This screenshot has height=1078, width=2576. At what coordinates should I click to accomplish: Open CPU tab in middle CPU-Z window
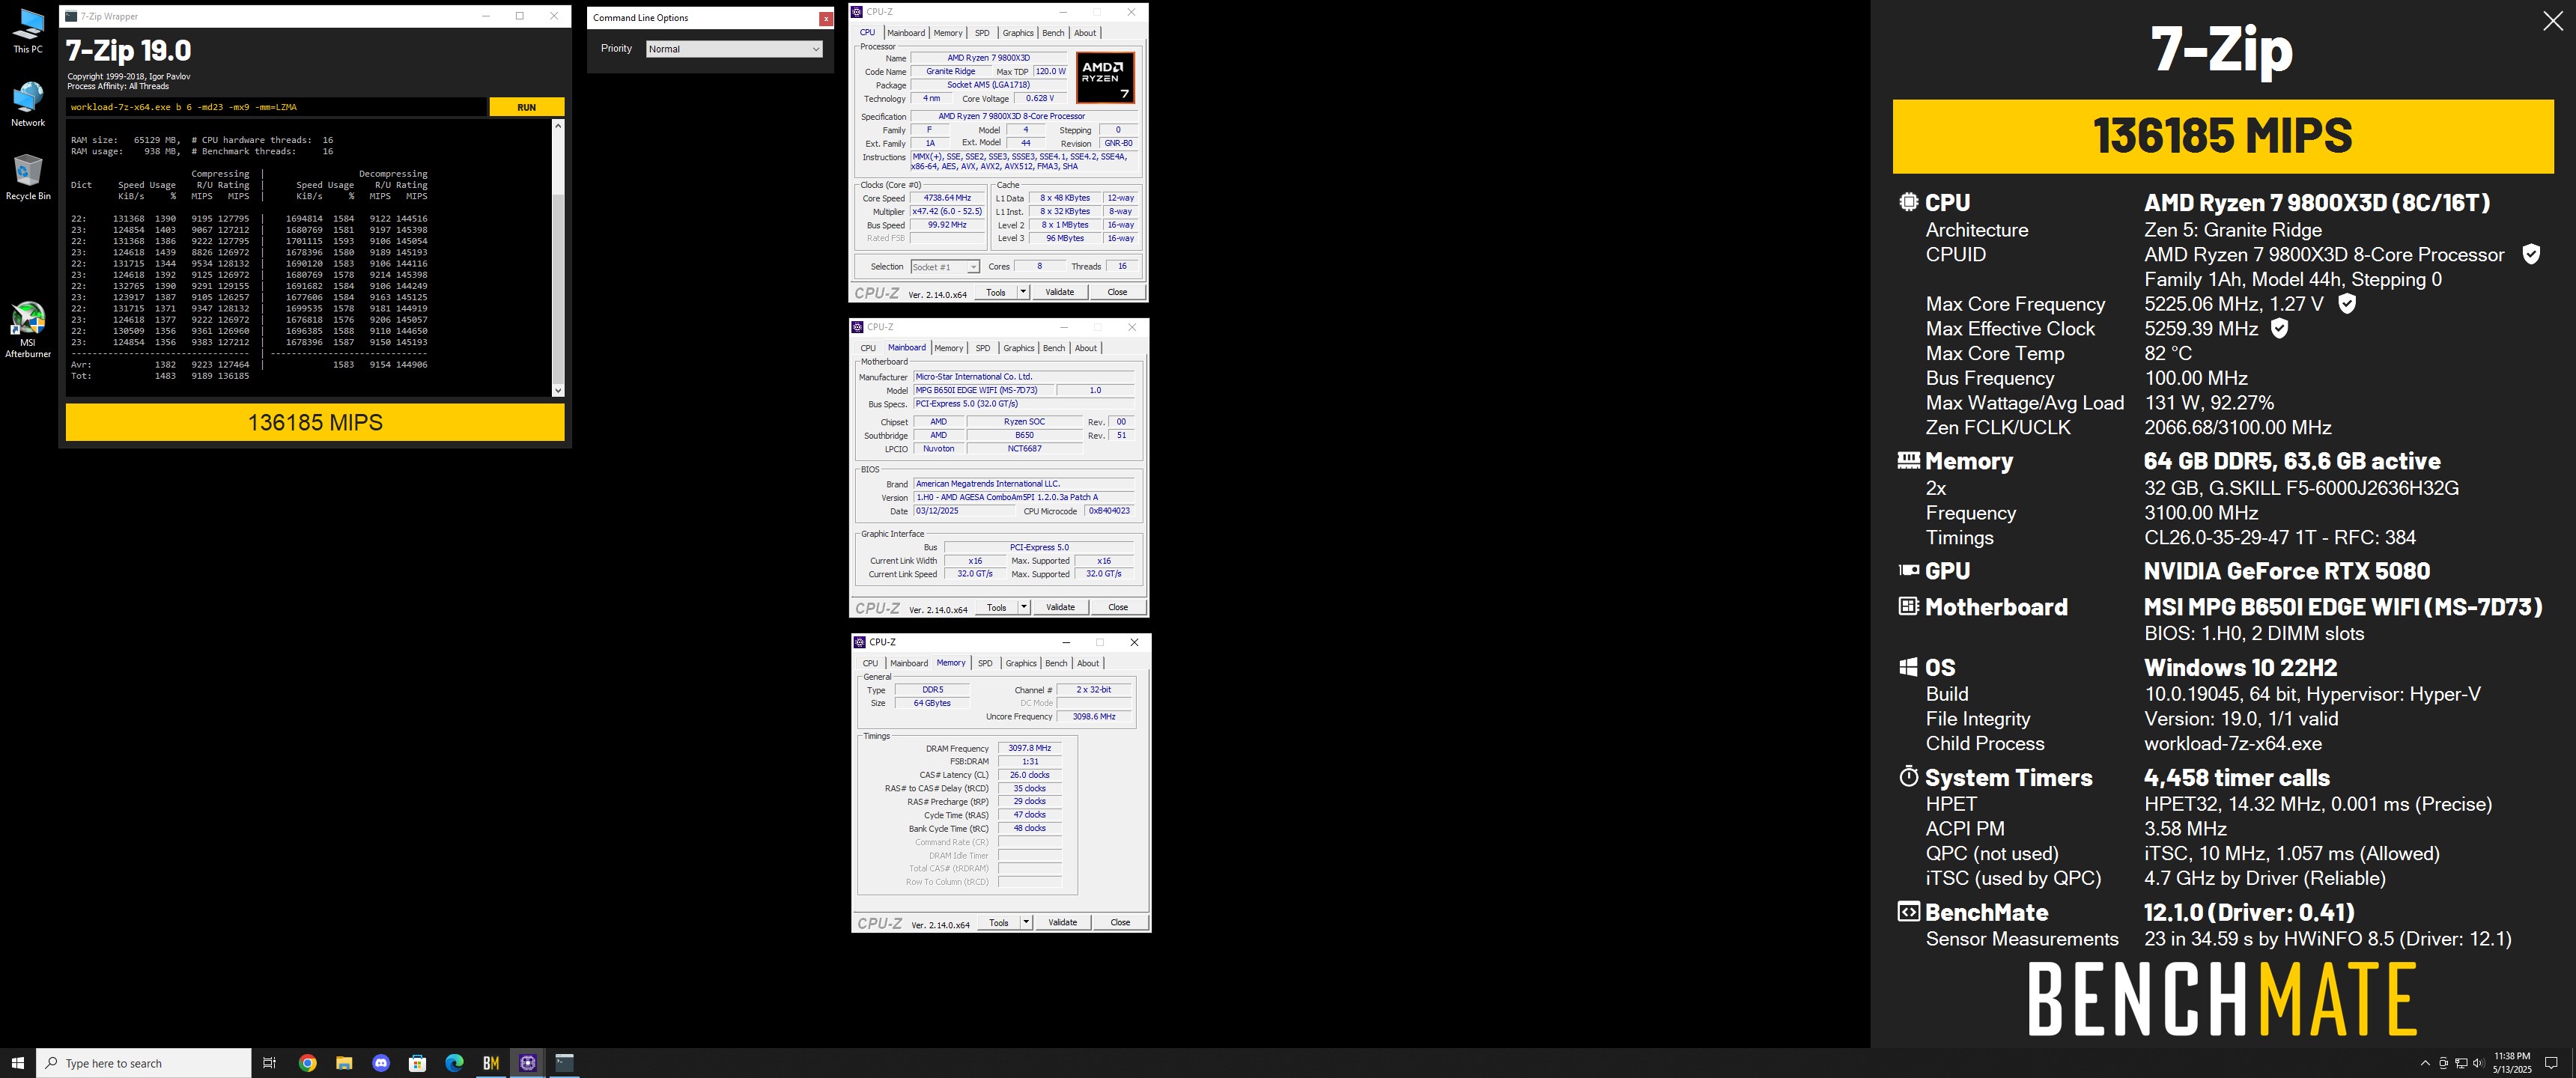[x=868, y=348]
